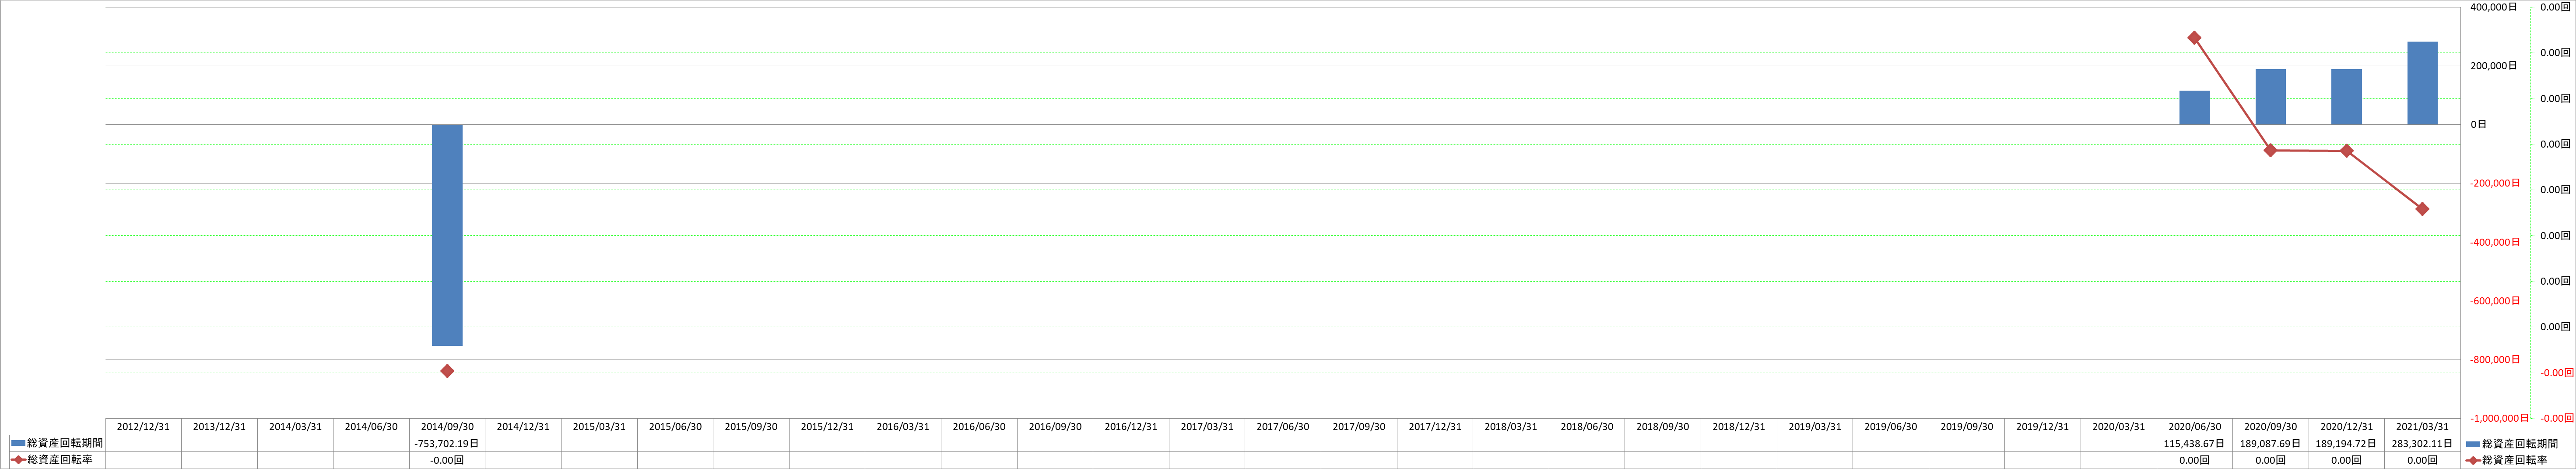Click the 2014/03/31 date header
Viewport: 2576px width, 469px height.
[295, 427]
